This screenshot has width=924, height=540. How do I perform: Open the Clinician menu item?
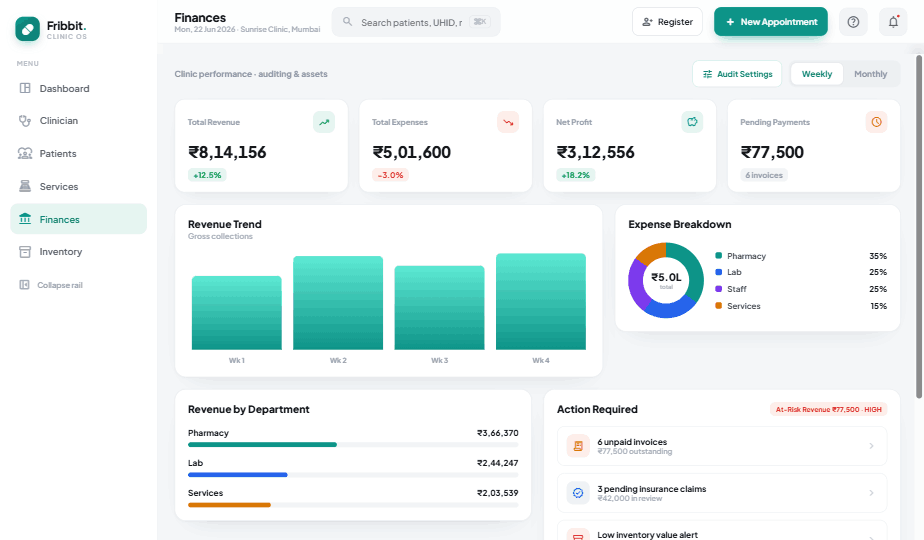(x=78, y=121)
